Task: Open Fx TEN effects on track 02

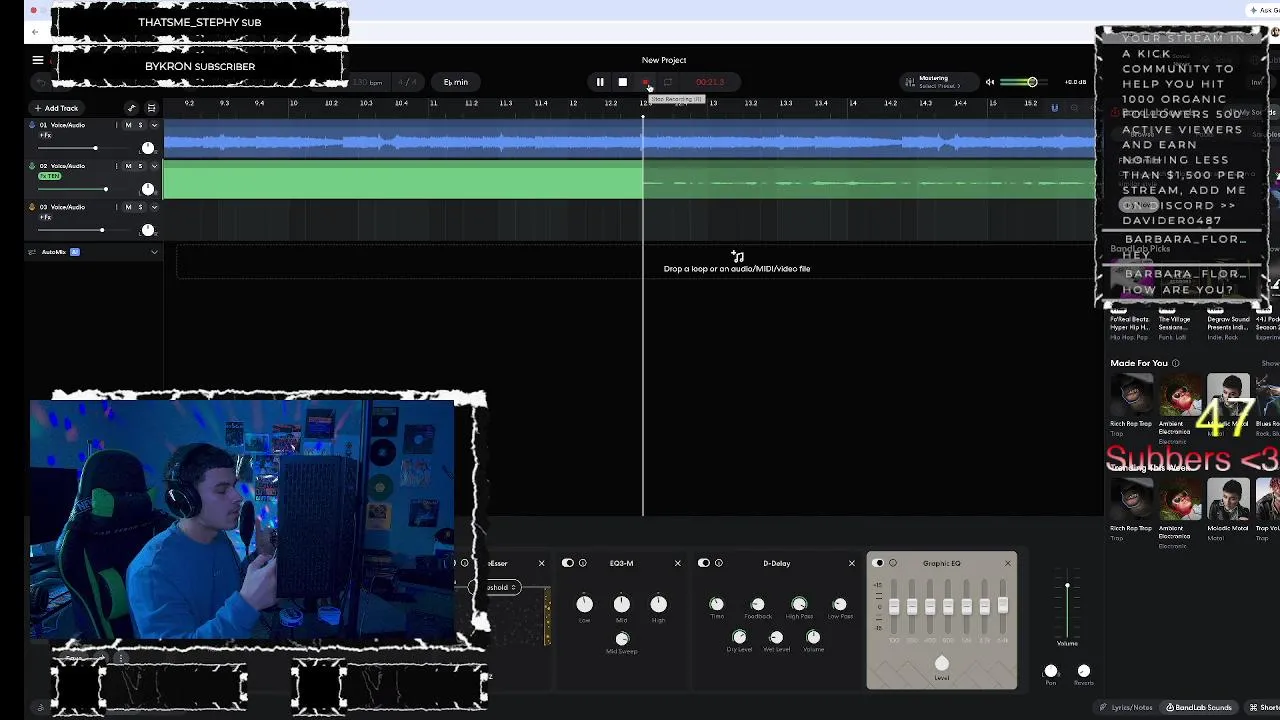Action: pyautogui.click(x=49, y=176)
